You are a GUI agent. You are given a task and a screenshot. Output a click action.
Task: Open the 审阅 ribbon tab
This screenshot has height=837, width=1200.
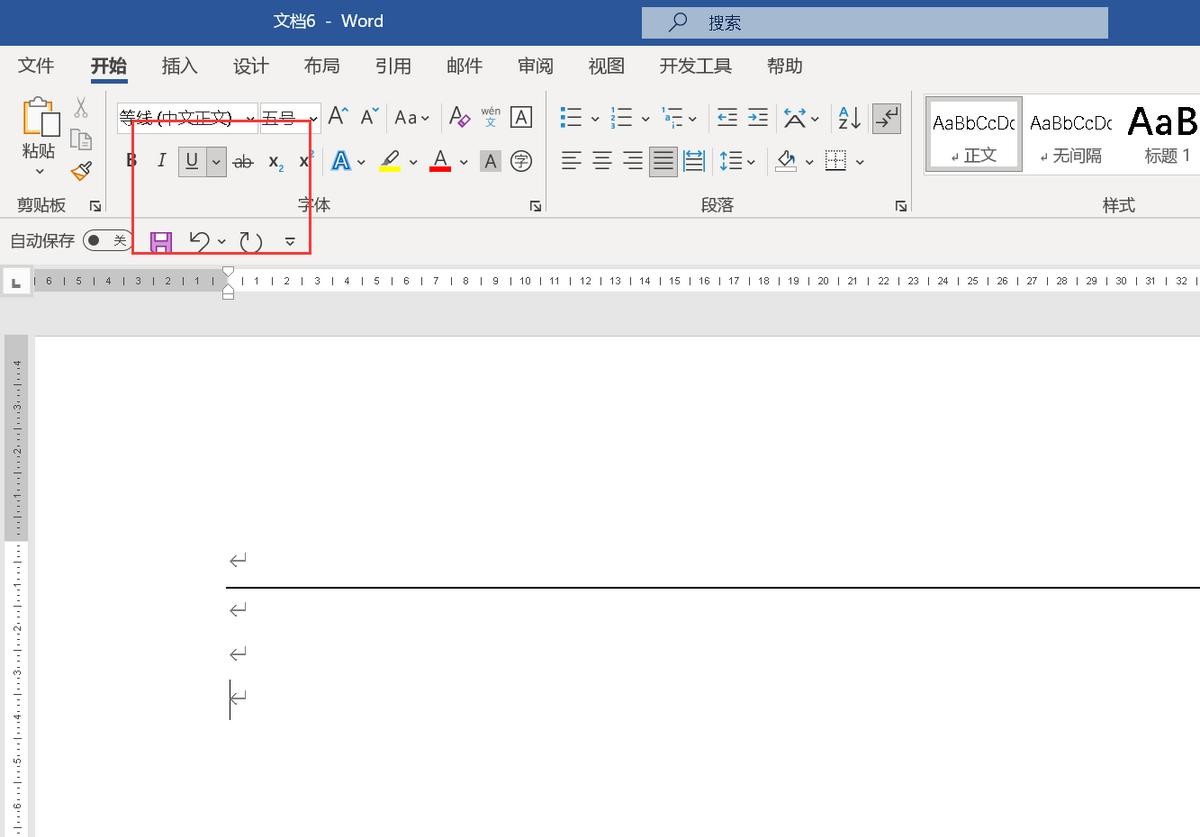coord(535,66)
